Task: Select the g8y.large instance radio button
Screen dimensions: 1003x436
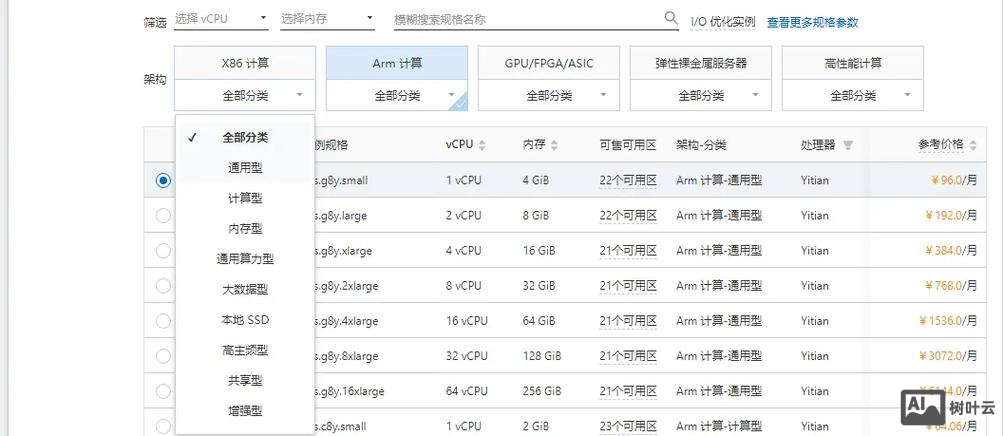Action: [x=163, y=215]
